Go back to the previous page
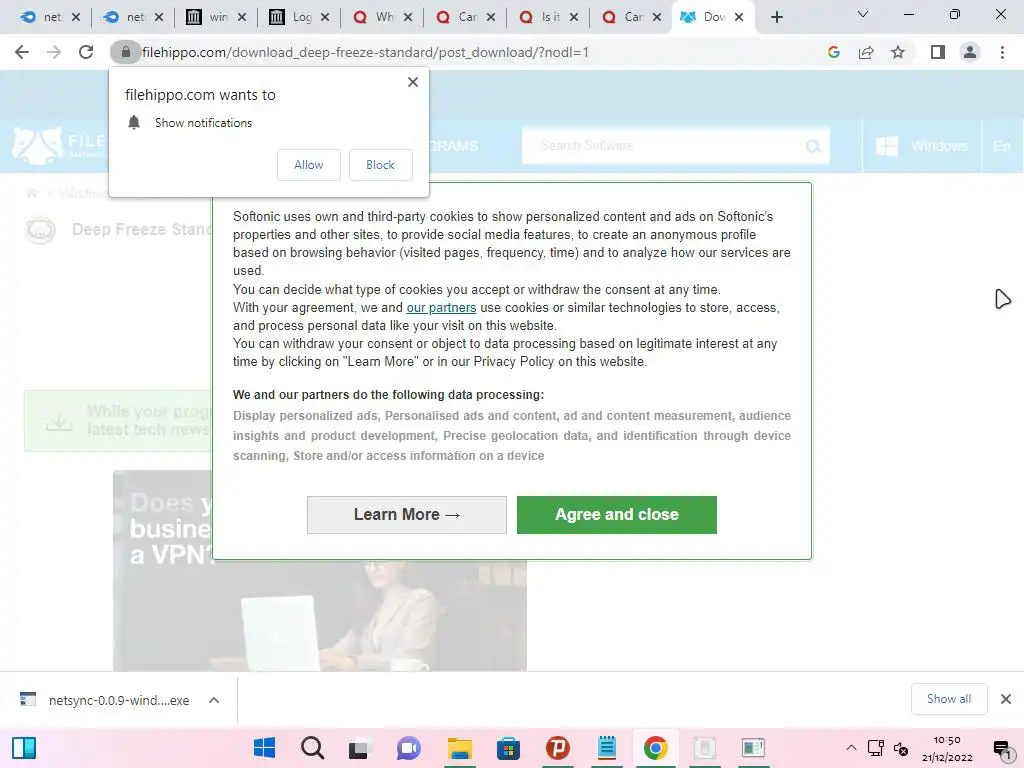 pos(22,52)
